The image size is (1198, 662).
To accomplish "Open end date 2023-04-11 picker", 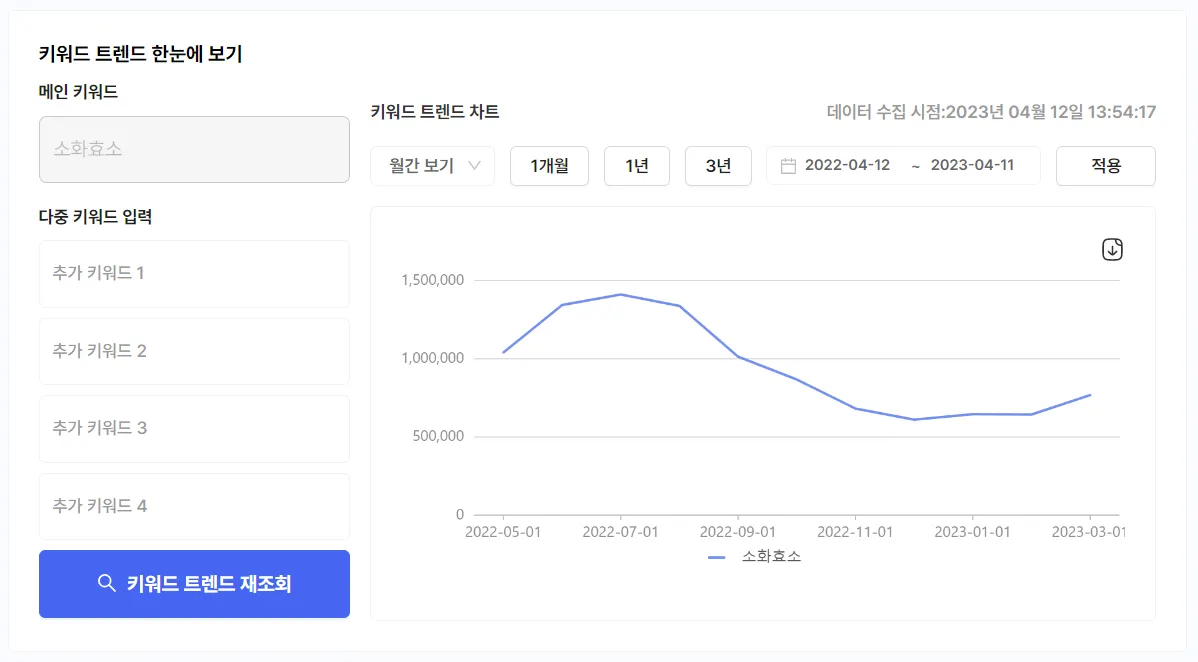I will [x=972, y=166].
